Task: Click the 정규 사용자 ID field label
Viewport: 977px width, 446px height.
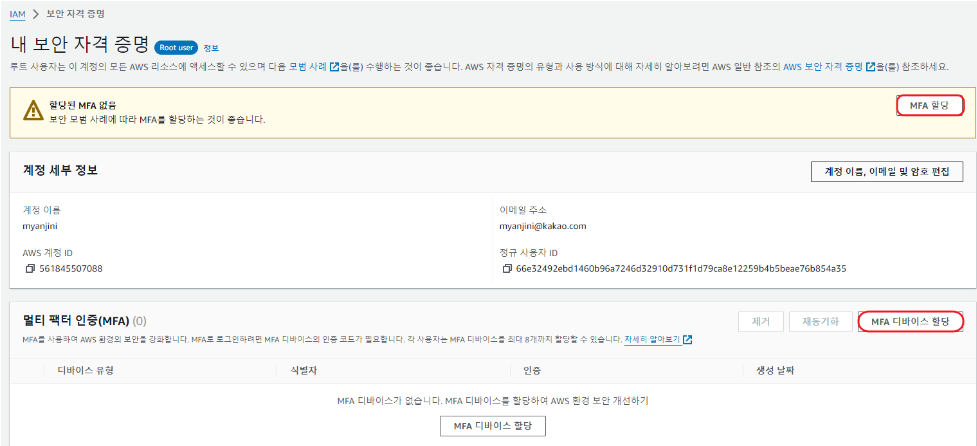Action: coord(528,253)
